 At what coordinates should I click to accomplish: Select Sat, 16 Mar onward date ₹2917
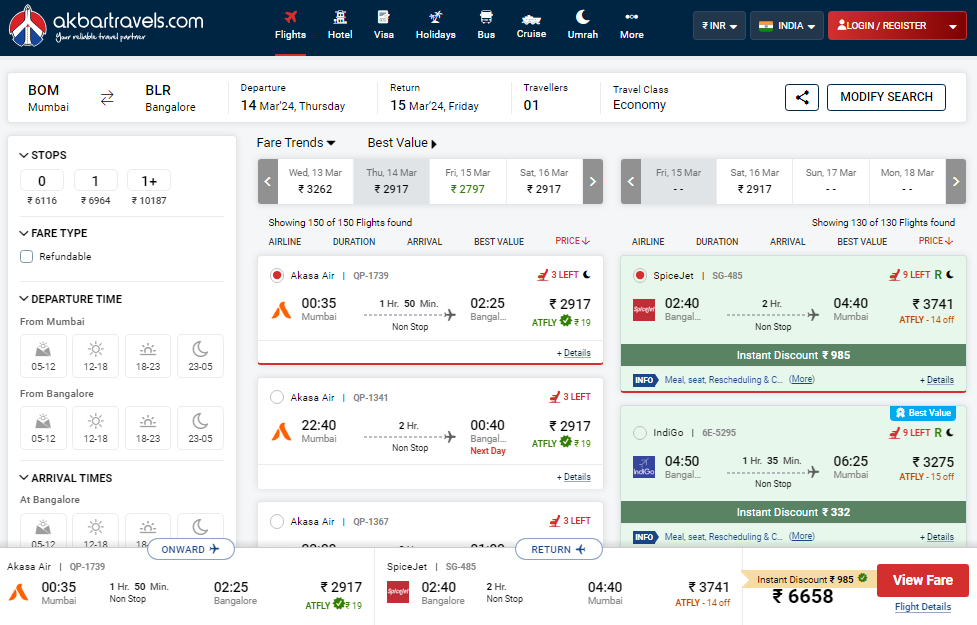[x=544, y=181]
